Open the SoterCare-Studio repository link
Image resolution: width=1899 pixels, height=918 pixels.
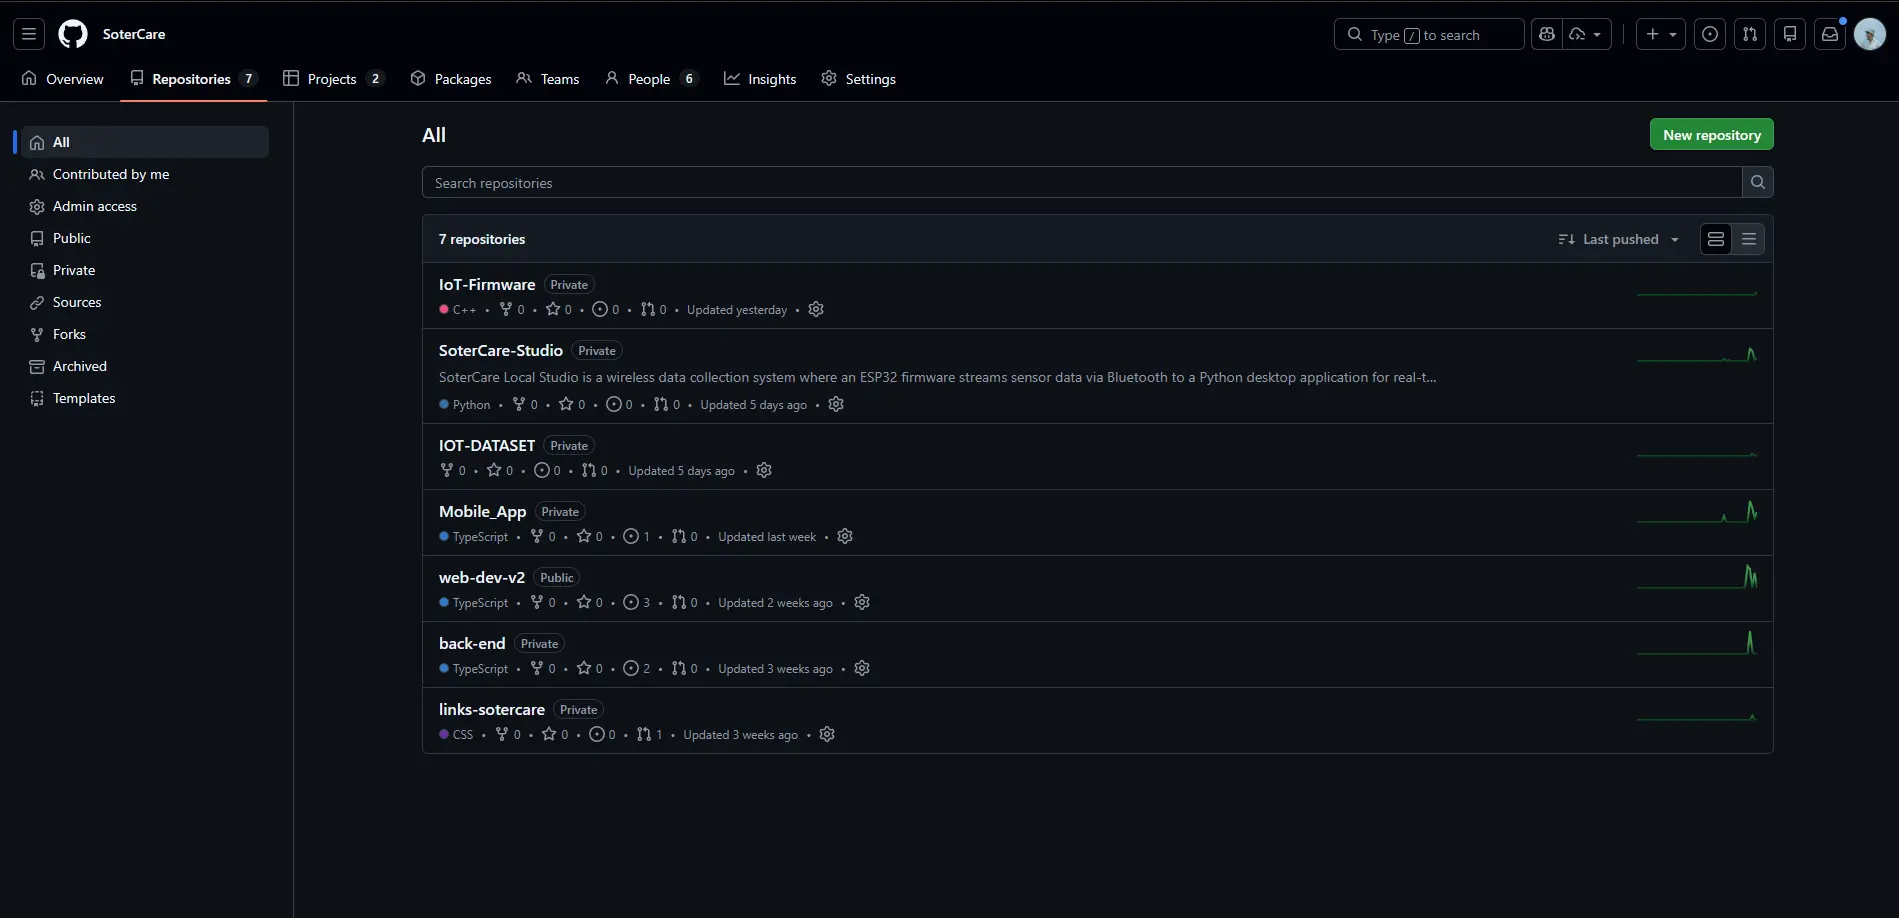pyautogui.click(x=500, y=350)
